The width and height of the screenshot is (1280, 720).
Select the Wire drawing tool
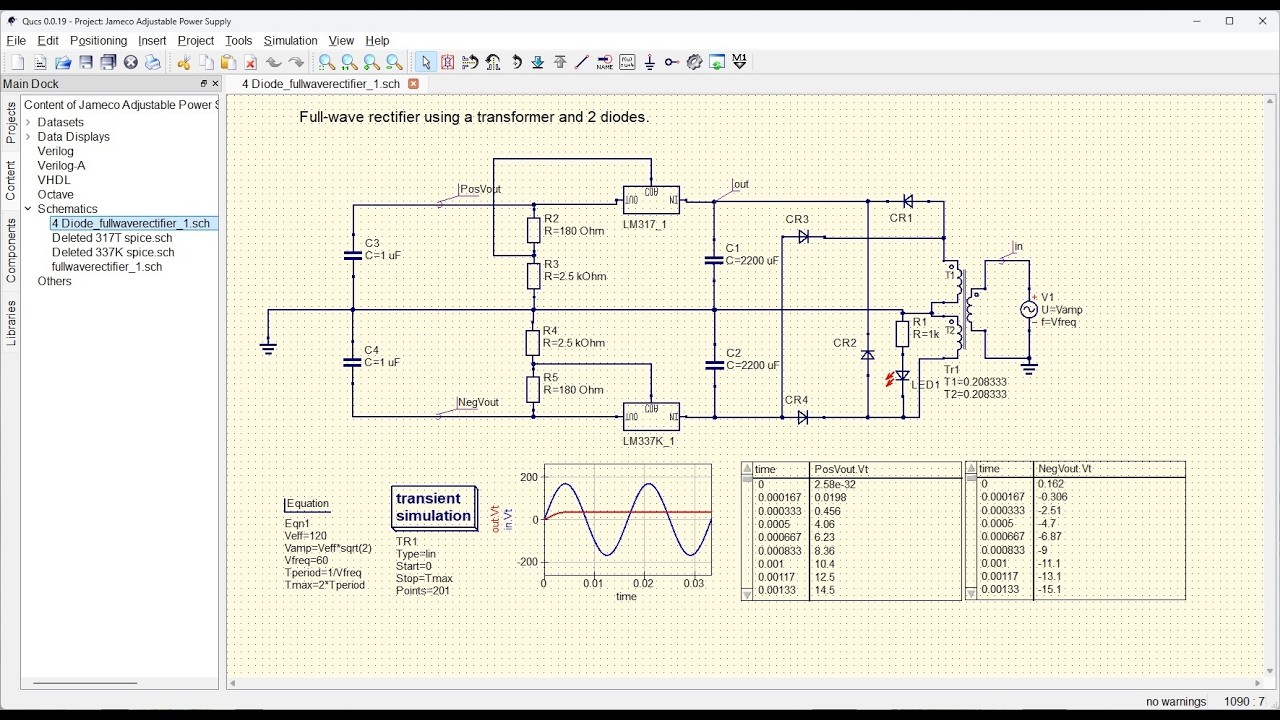(x=582, y=62)
